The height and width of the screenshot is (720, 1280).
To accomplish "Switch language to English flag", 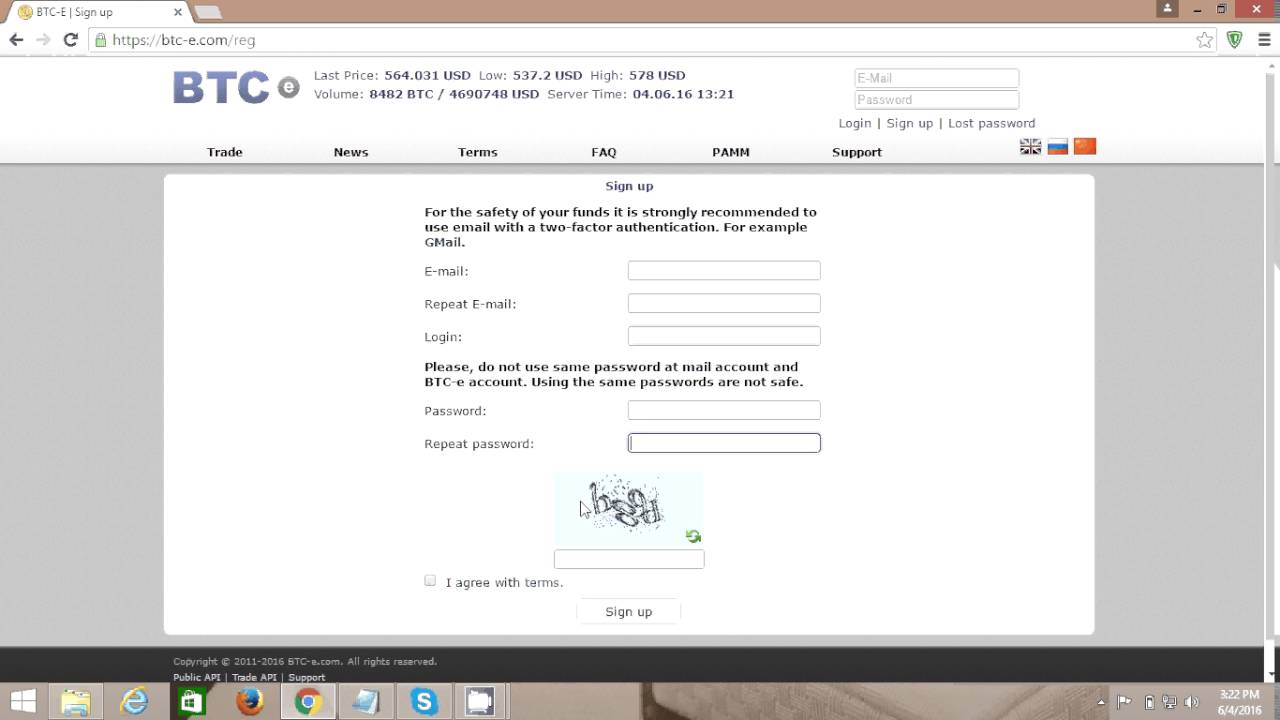I will coord(1030,147).
